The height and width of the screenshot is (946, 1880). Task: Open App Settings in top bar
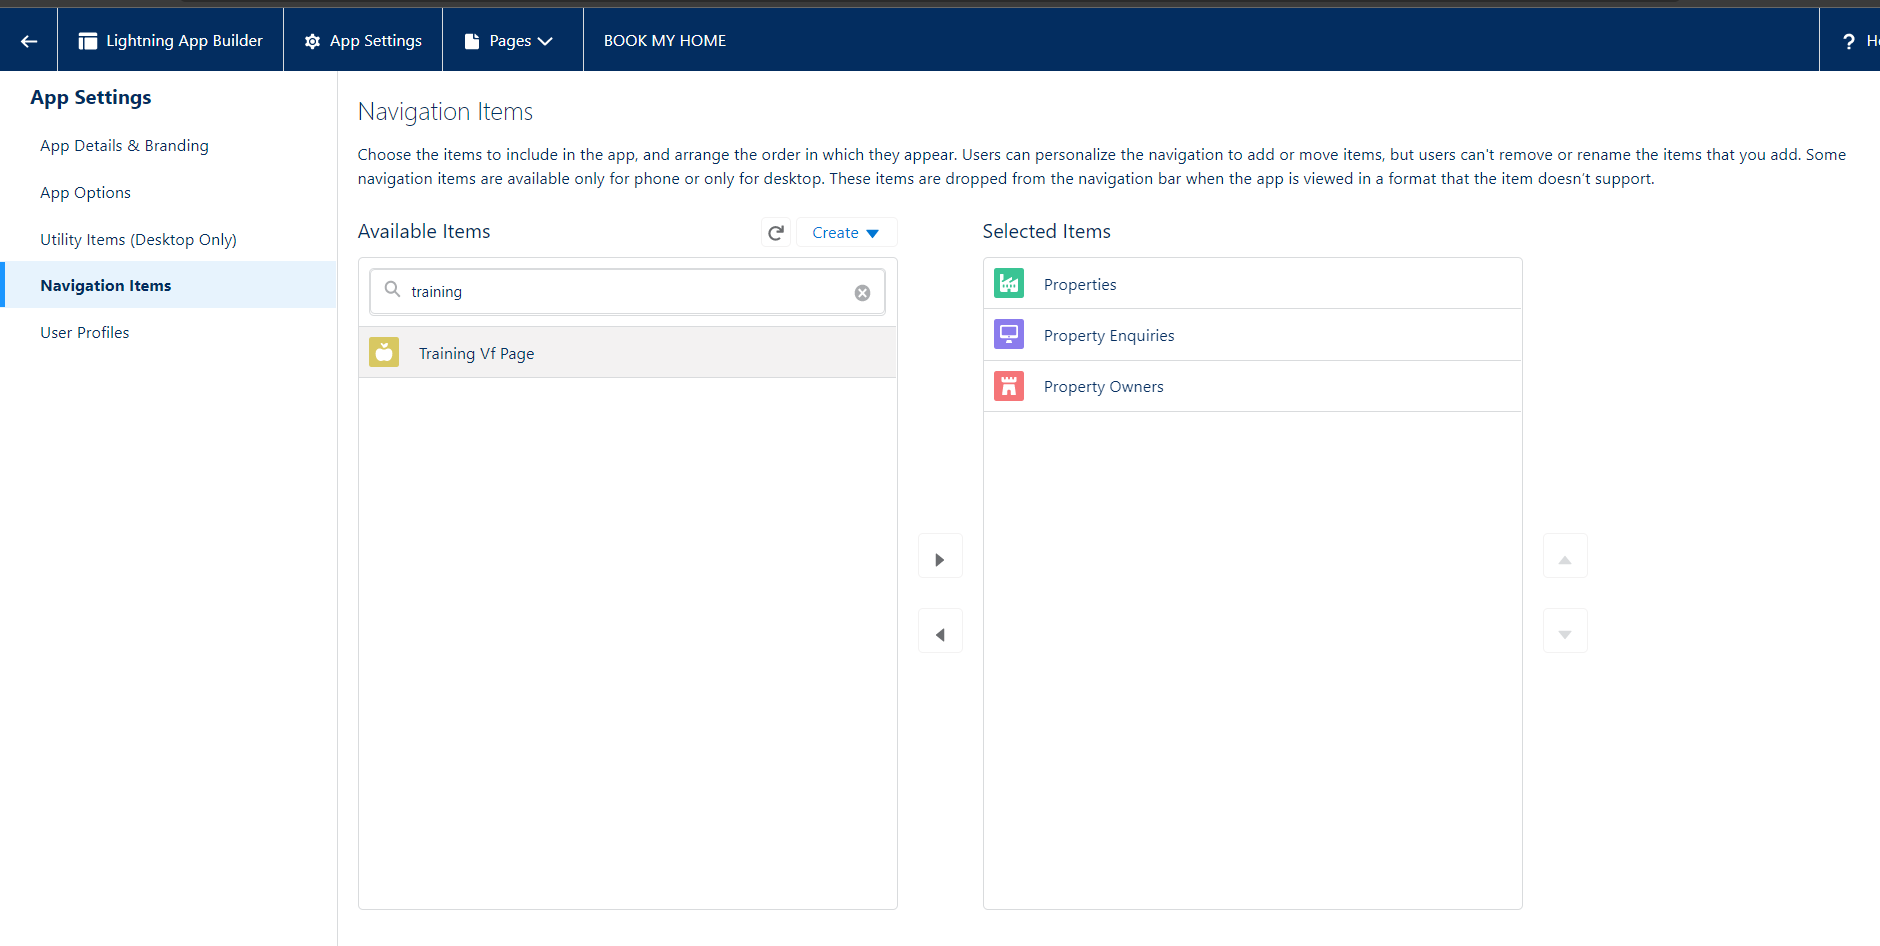click(x=363, y=41)
